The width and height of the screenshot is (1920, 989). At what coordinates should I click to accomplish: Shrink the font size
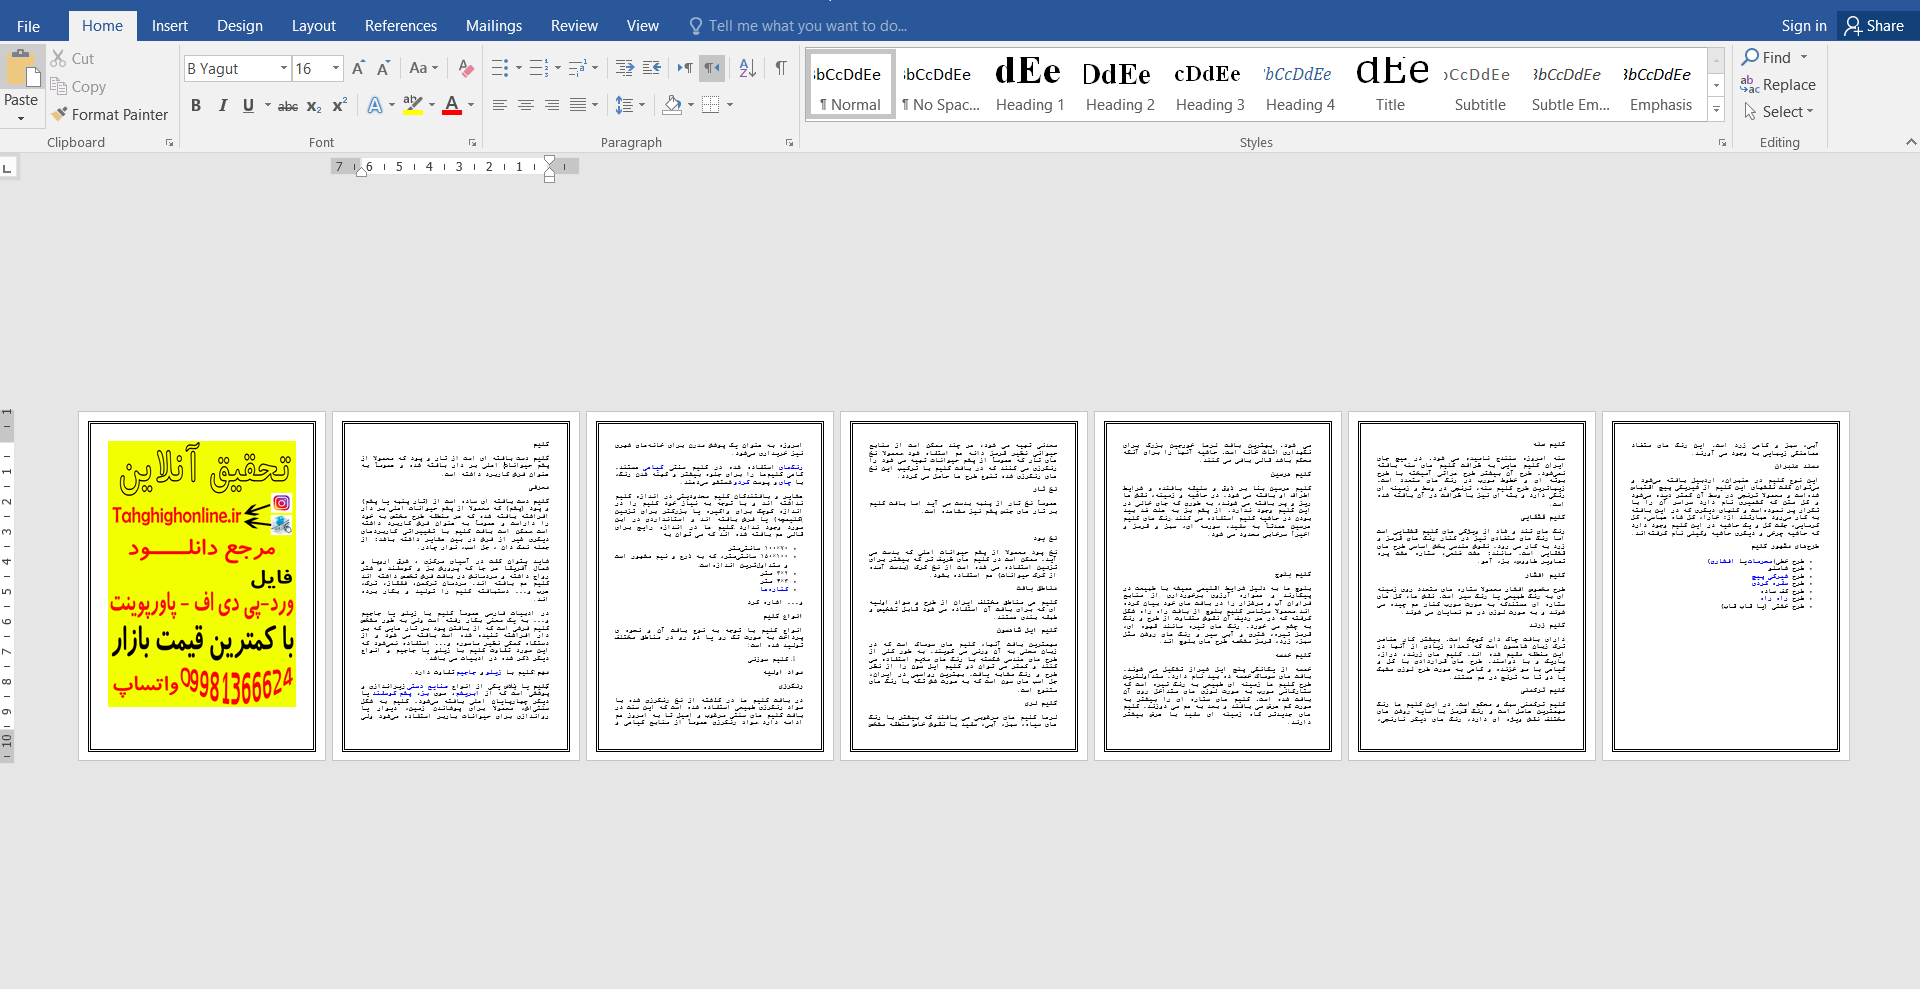point(383,68)
